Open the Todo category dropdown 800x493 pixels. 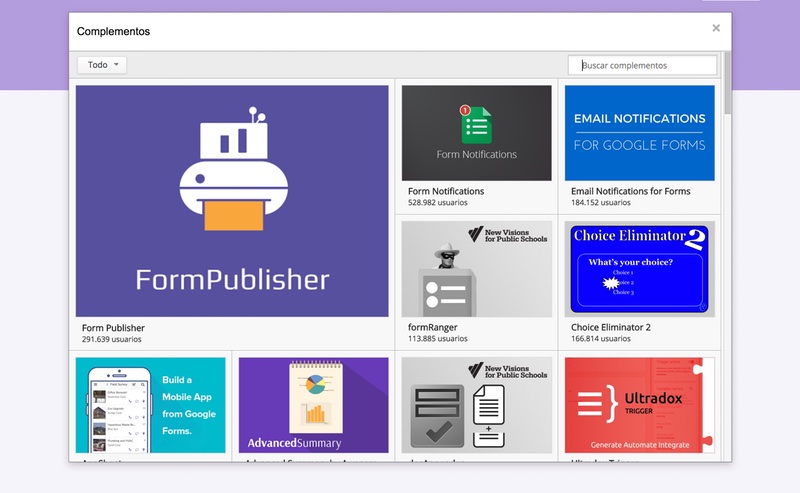pos(102,65)
